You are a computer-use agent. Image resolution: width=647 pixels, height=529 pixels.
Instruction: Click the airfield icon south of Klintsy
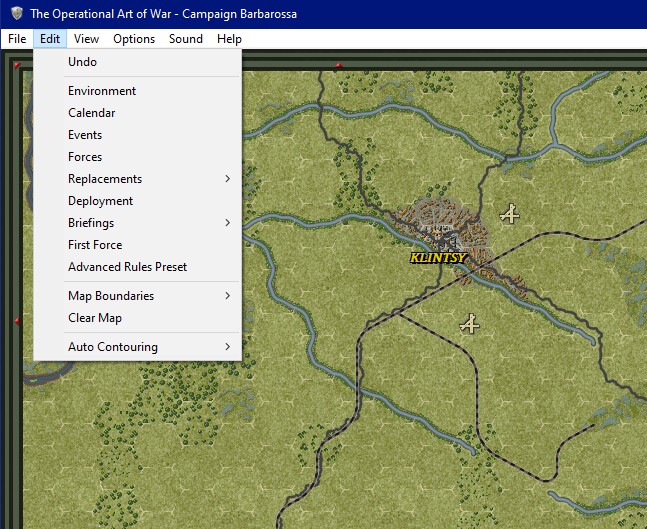(x=470, y=324)
